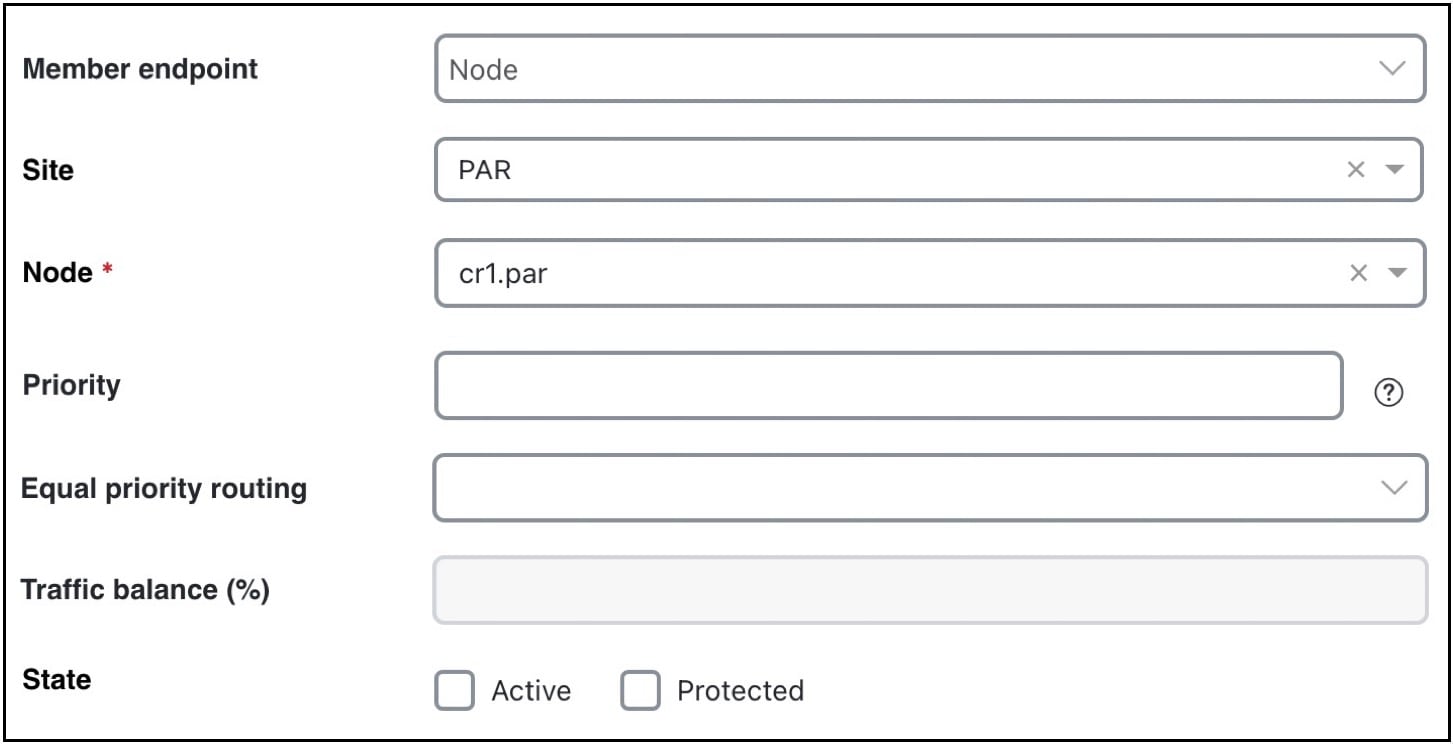The height and width of the screenshot is (747, 1453).
Task: Click inside the Priority input field
Action: pos(890,385)
